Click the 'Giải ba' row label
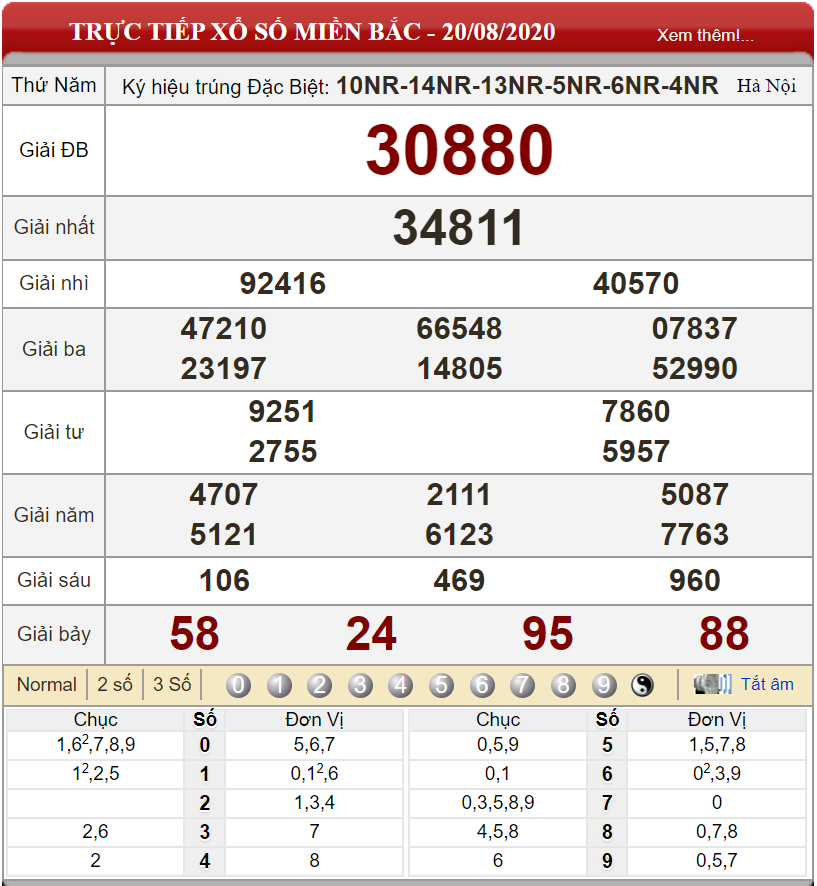This screenshot has height=886, width=817. point(54,349)
